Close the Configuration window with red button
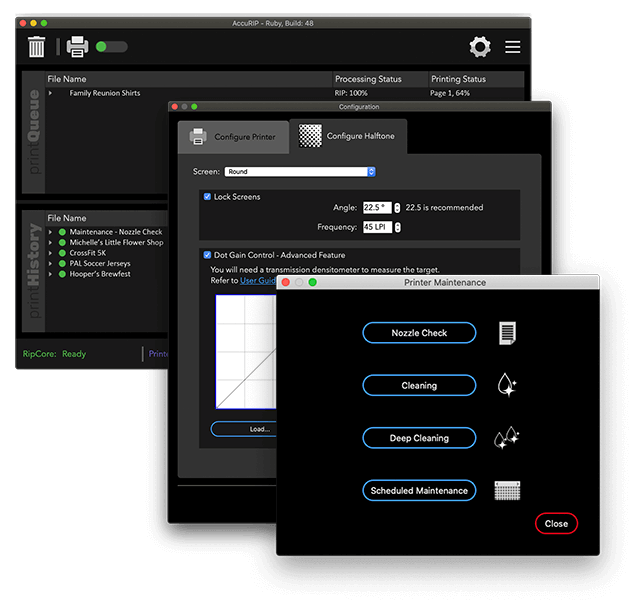The image size is (631, 600). pyautogui.click(x=175, y=107)
